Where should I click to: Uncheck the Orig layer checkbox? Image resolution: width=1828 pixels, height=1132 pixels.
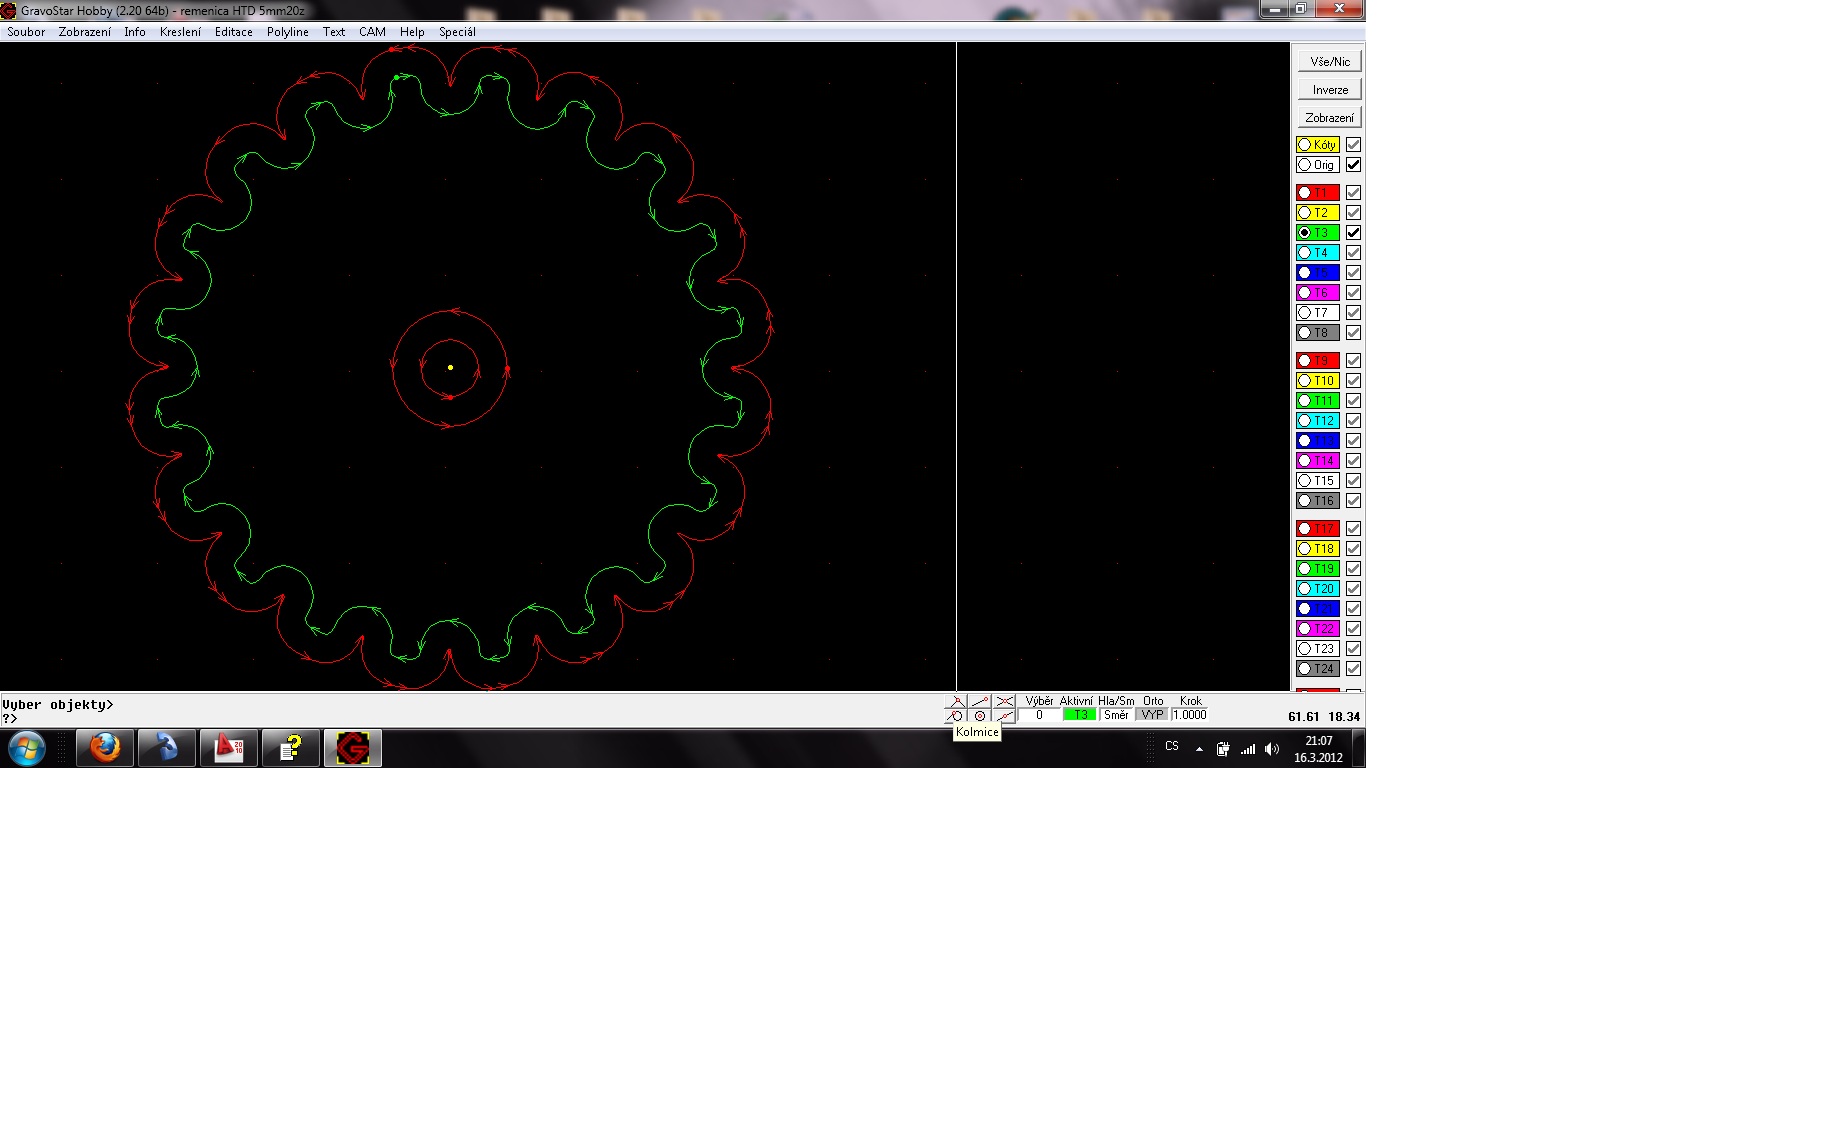1353,165
